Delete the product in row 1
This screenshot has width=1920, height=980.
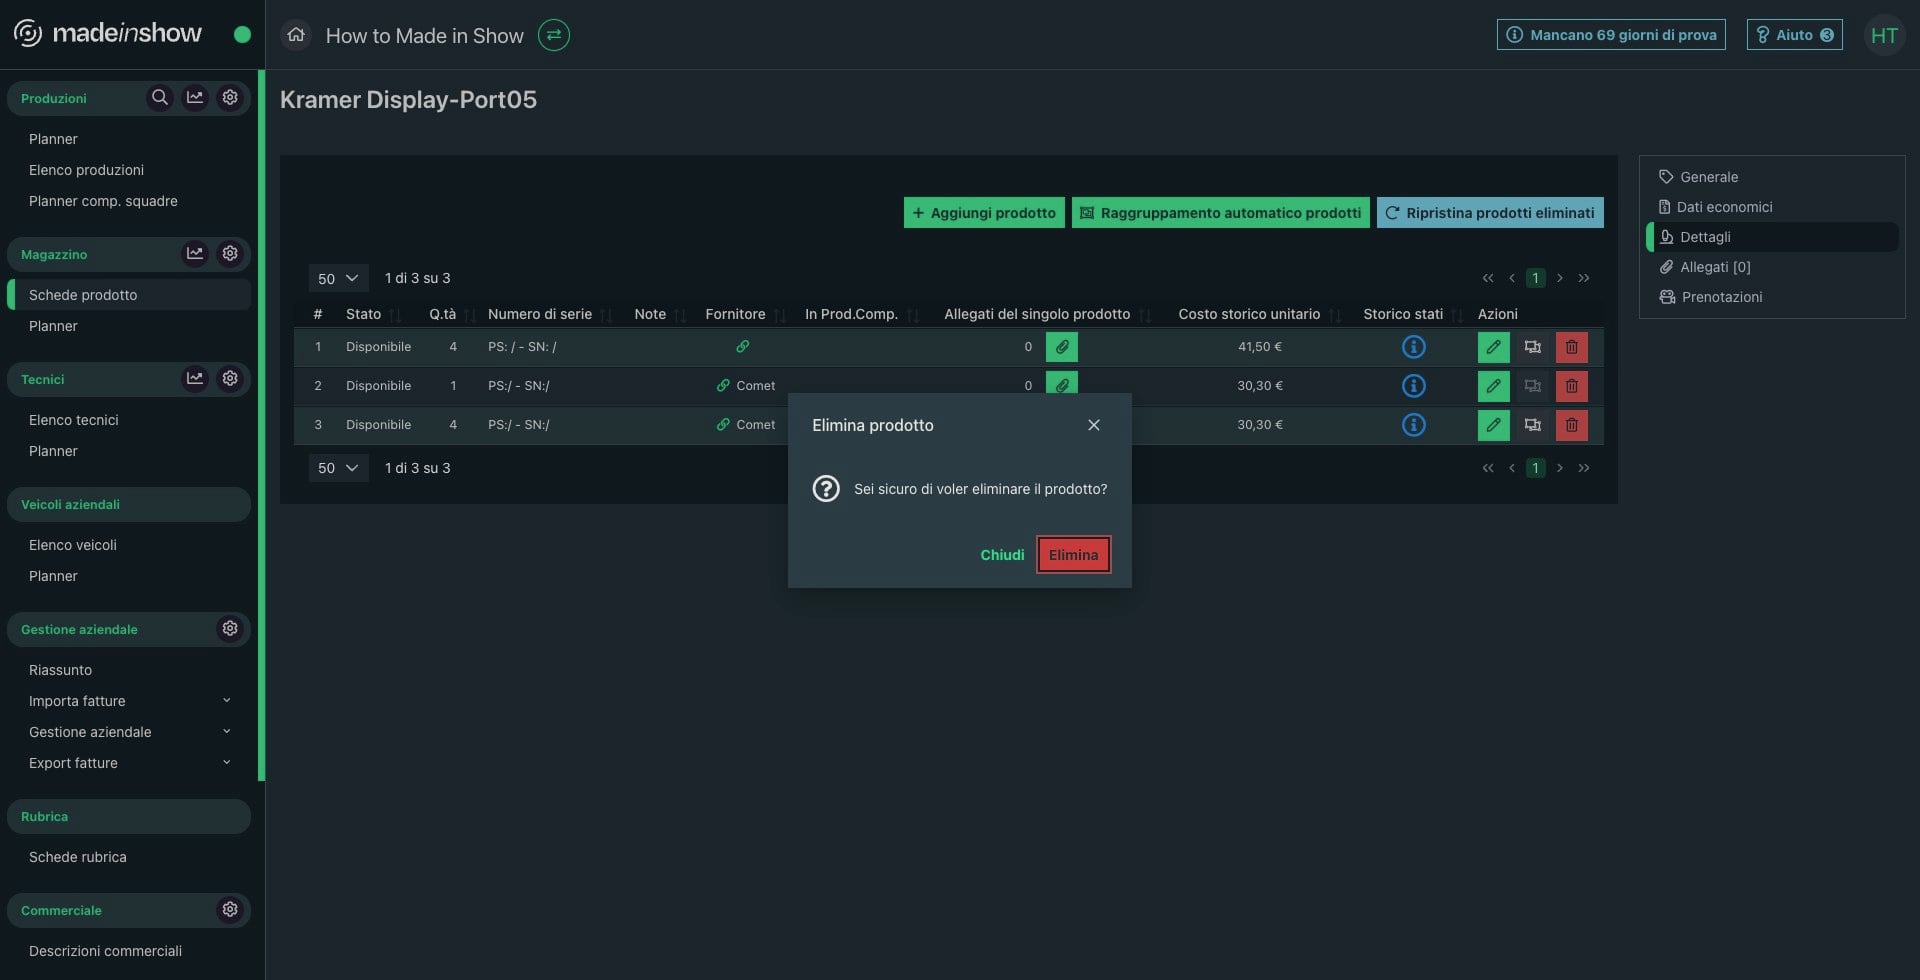click(1572, 347)
